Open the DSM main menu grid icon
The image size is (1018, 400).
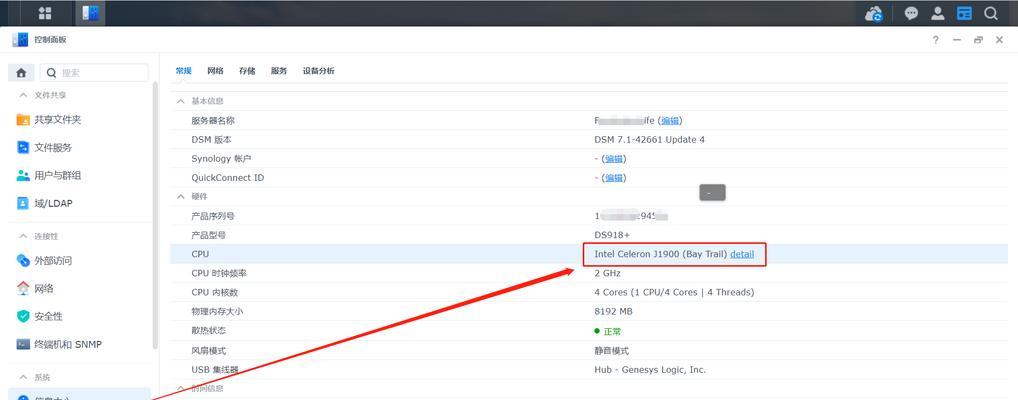(x=45, y=13)
